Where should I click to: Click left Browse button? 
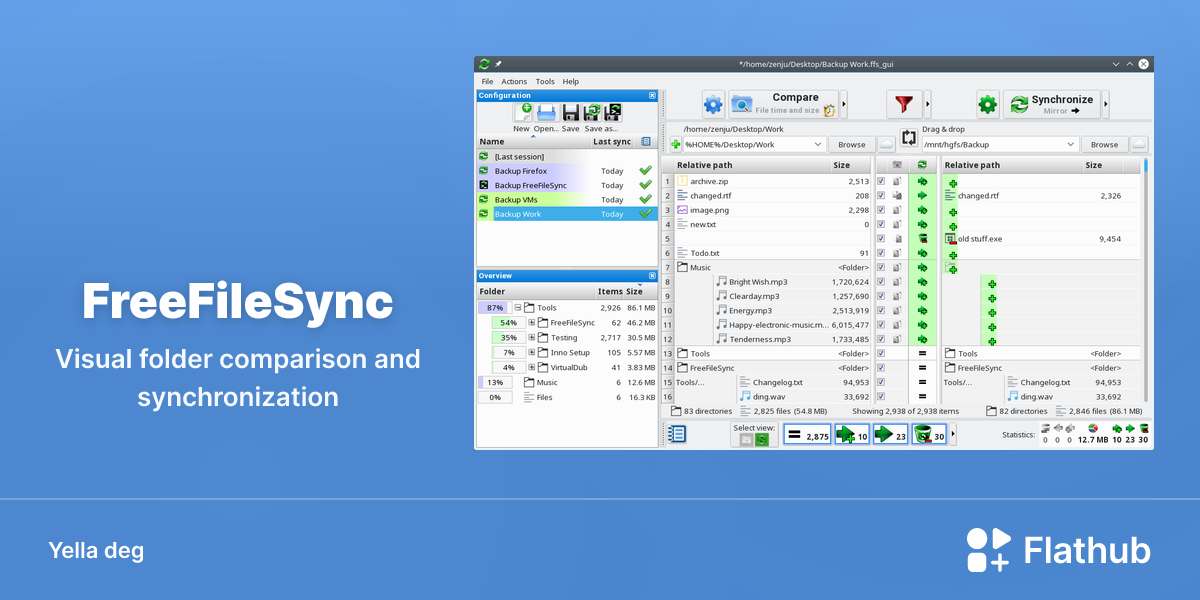pyautogui.click(x=852, y=145)
